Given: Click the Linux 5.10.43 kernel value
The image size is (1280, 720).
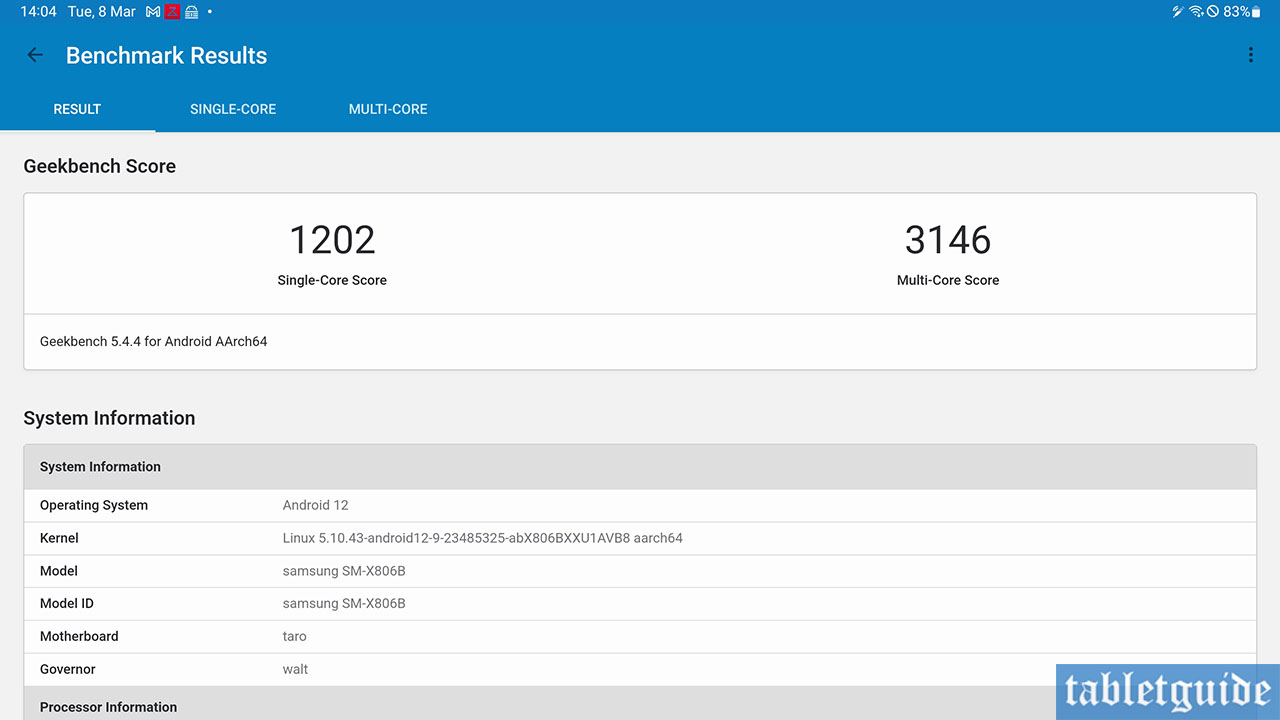Looking at the screenshot, I should click(x=483, y=538).
